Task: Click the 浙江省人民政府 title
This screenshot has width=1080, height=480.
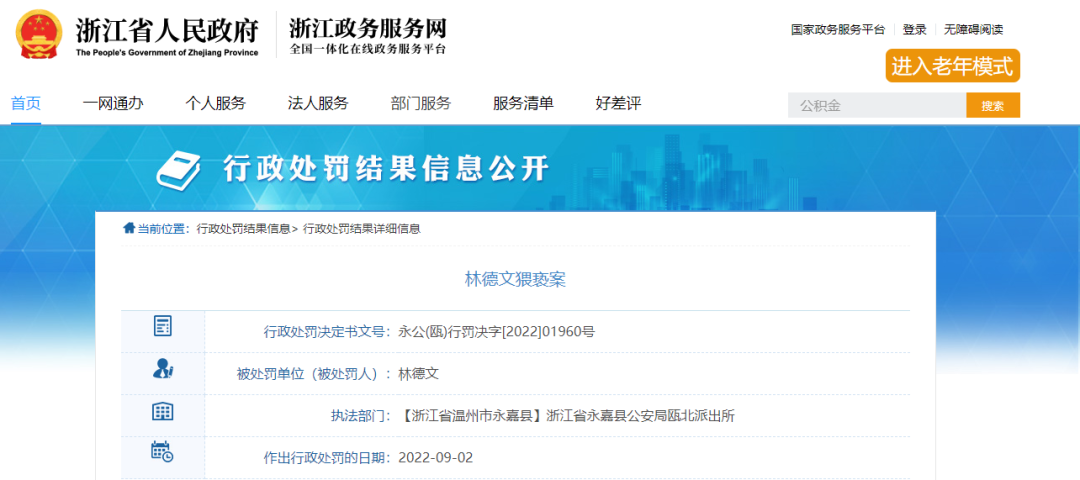Action: (167, 30)
